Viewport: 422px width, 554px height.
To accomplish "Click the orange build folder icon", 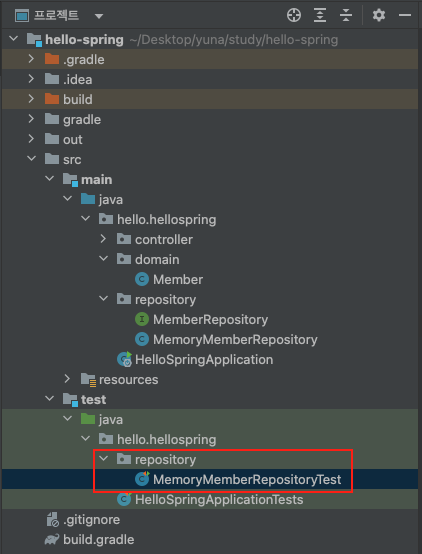I will coord(52,99).
